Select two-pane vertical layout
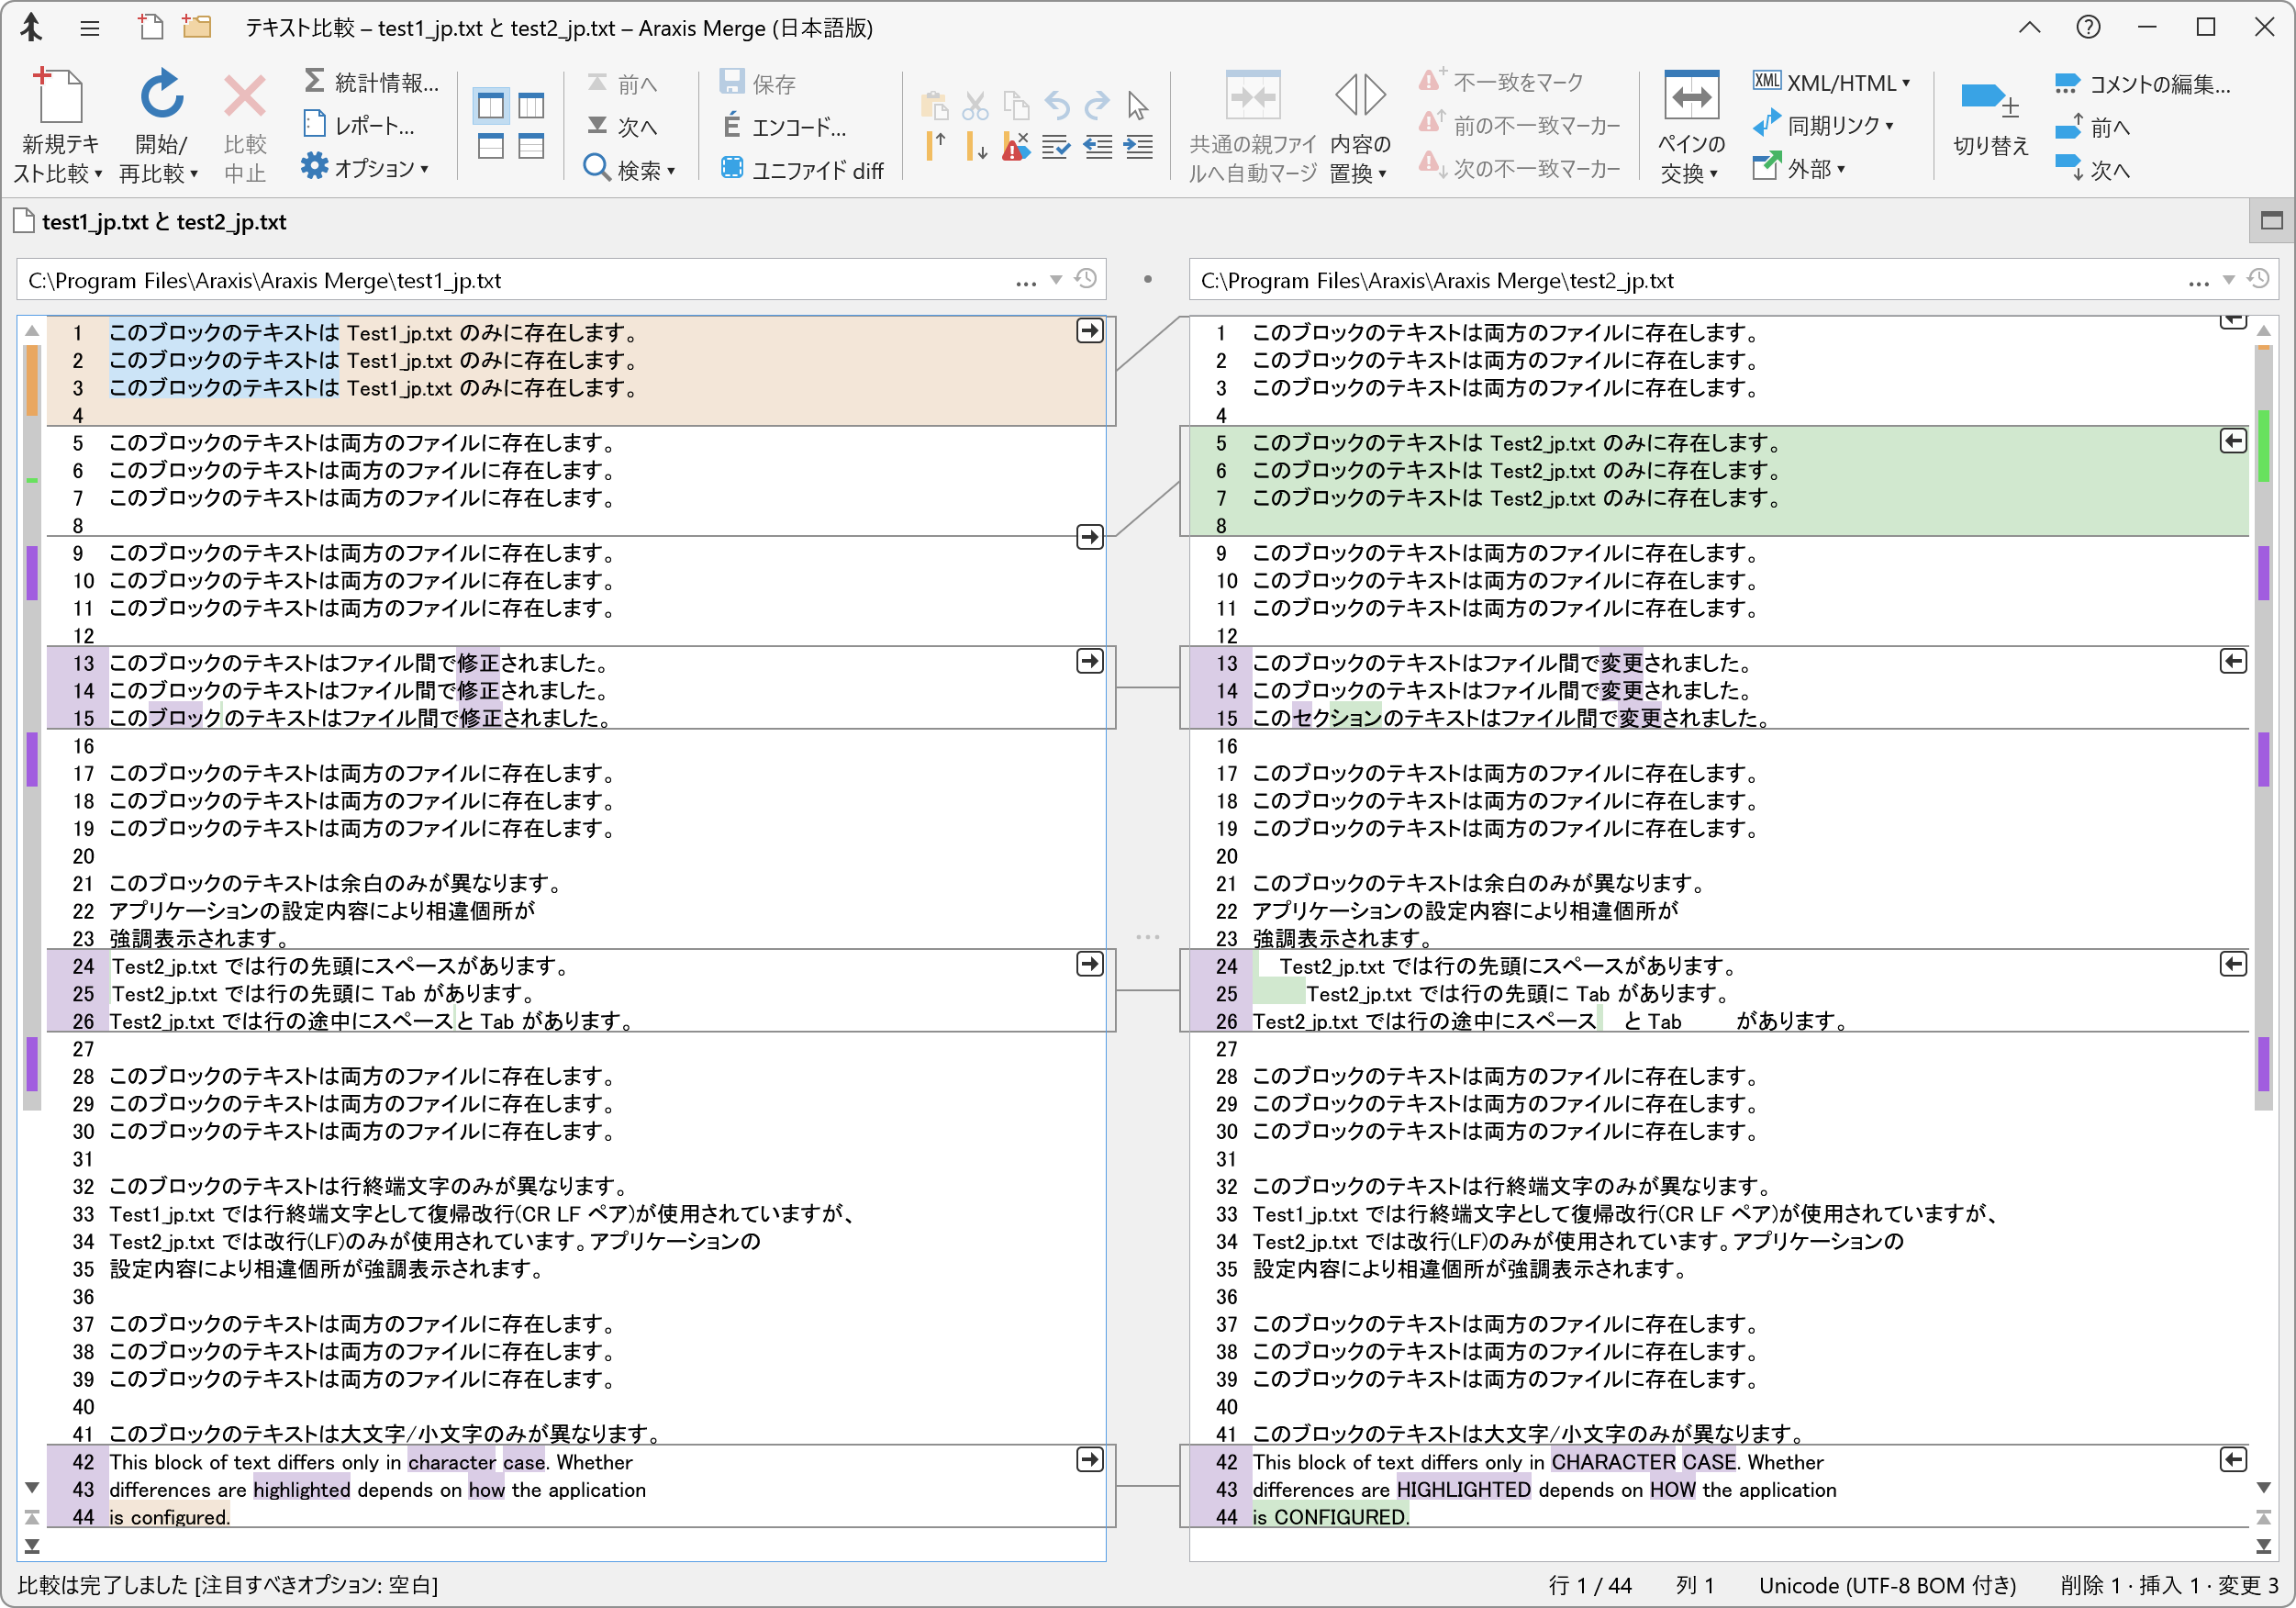Screen dimensions: 2296x1608 point(491,106)
